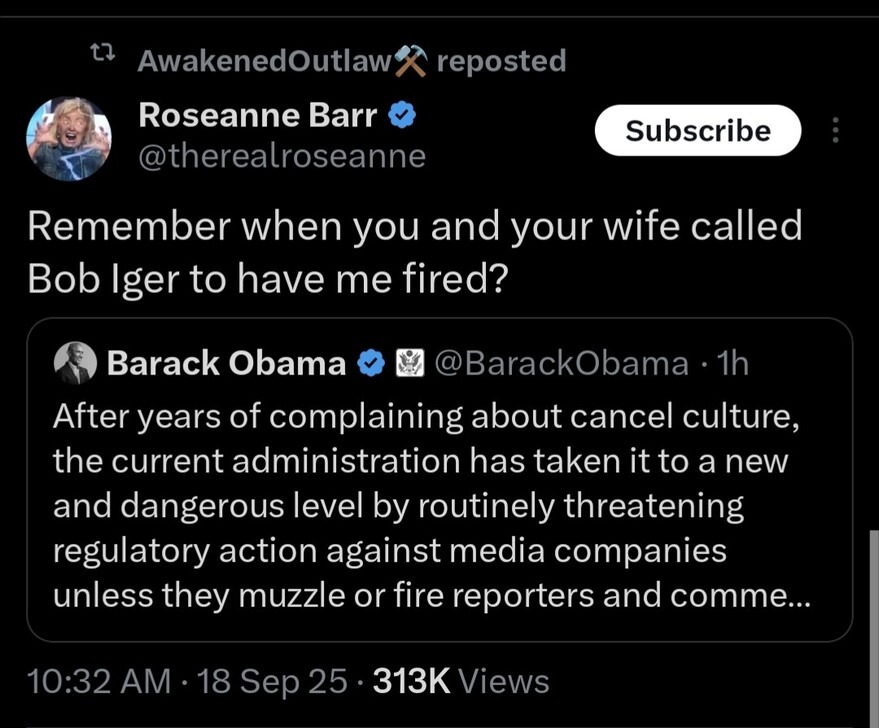The image size is (879, 728).
Task: Open the @therealroseanne handle
Action: [x=281, y=156]
